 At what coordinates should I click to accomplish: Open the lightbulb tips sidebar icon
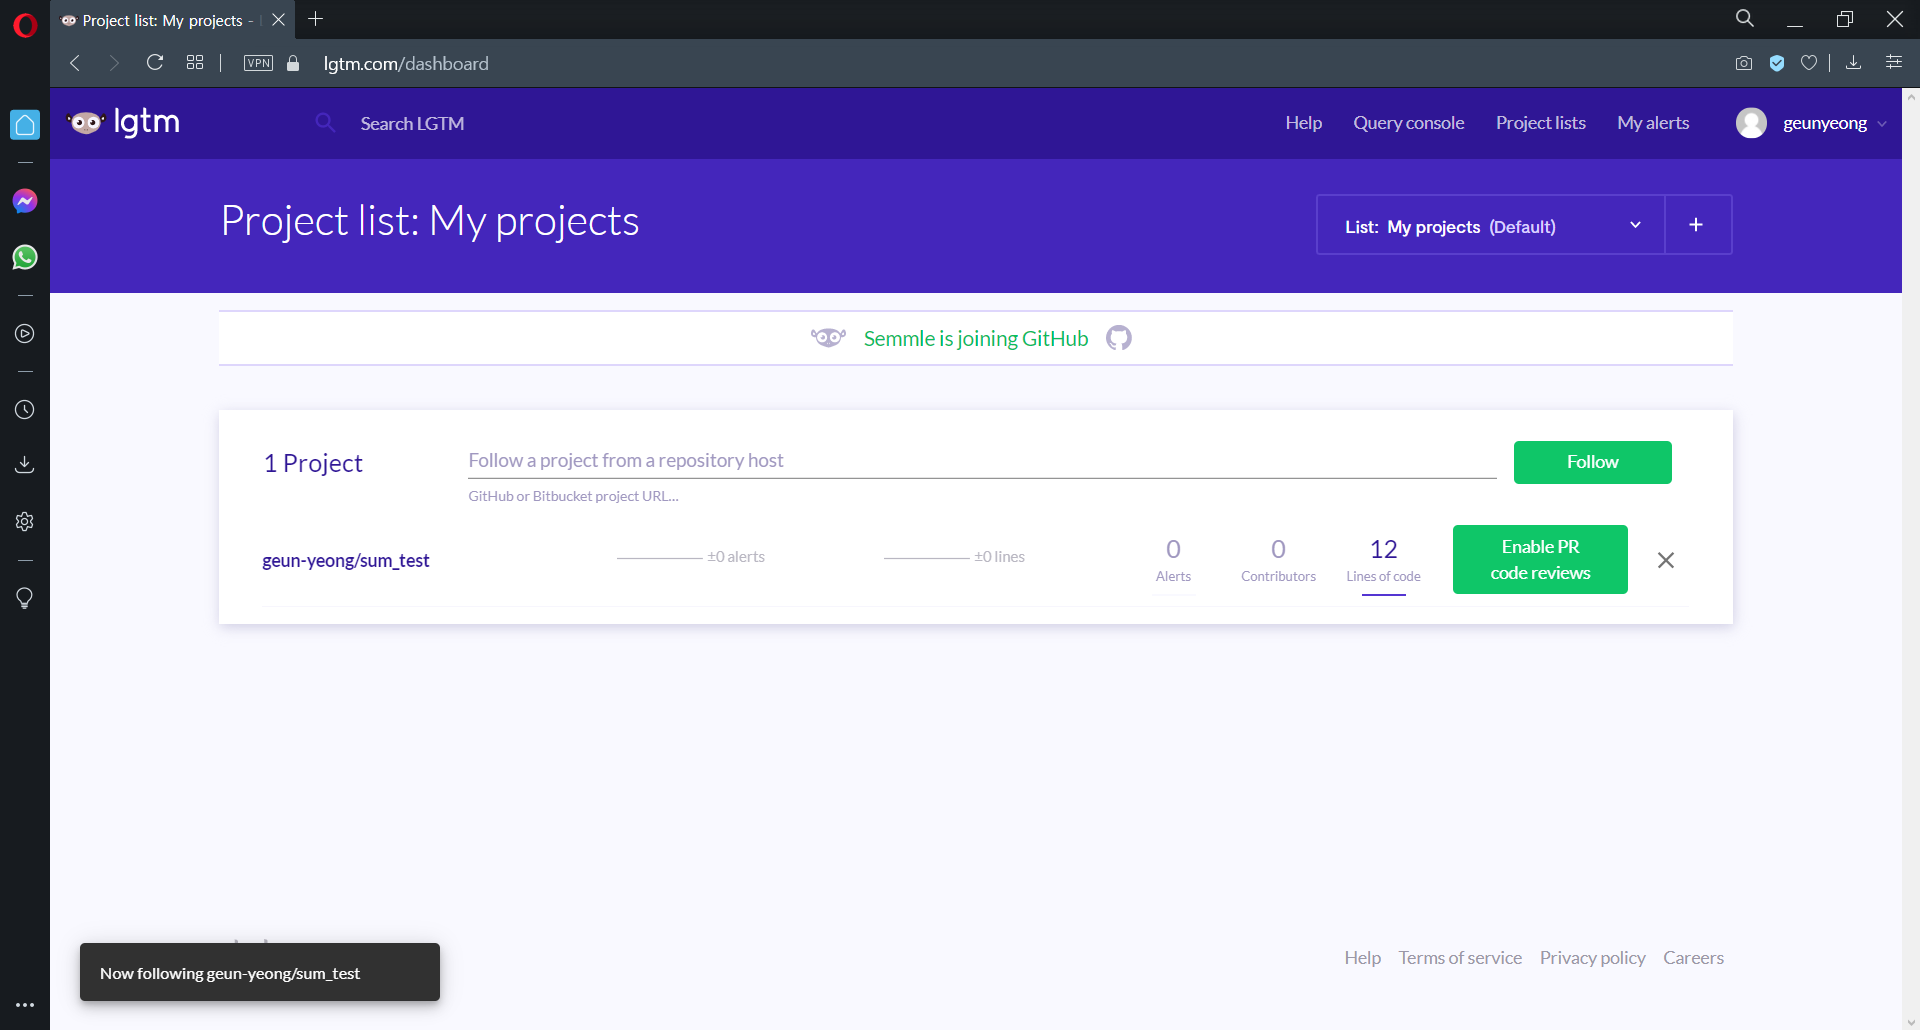25,598
